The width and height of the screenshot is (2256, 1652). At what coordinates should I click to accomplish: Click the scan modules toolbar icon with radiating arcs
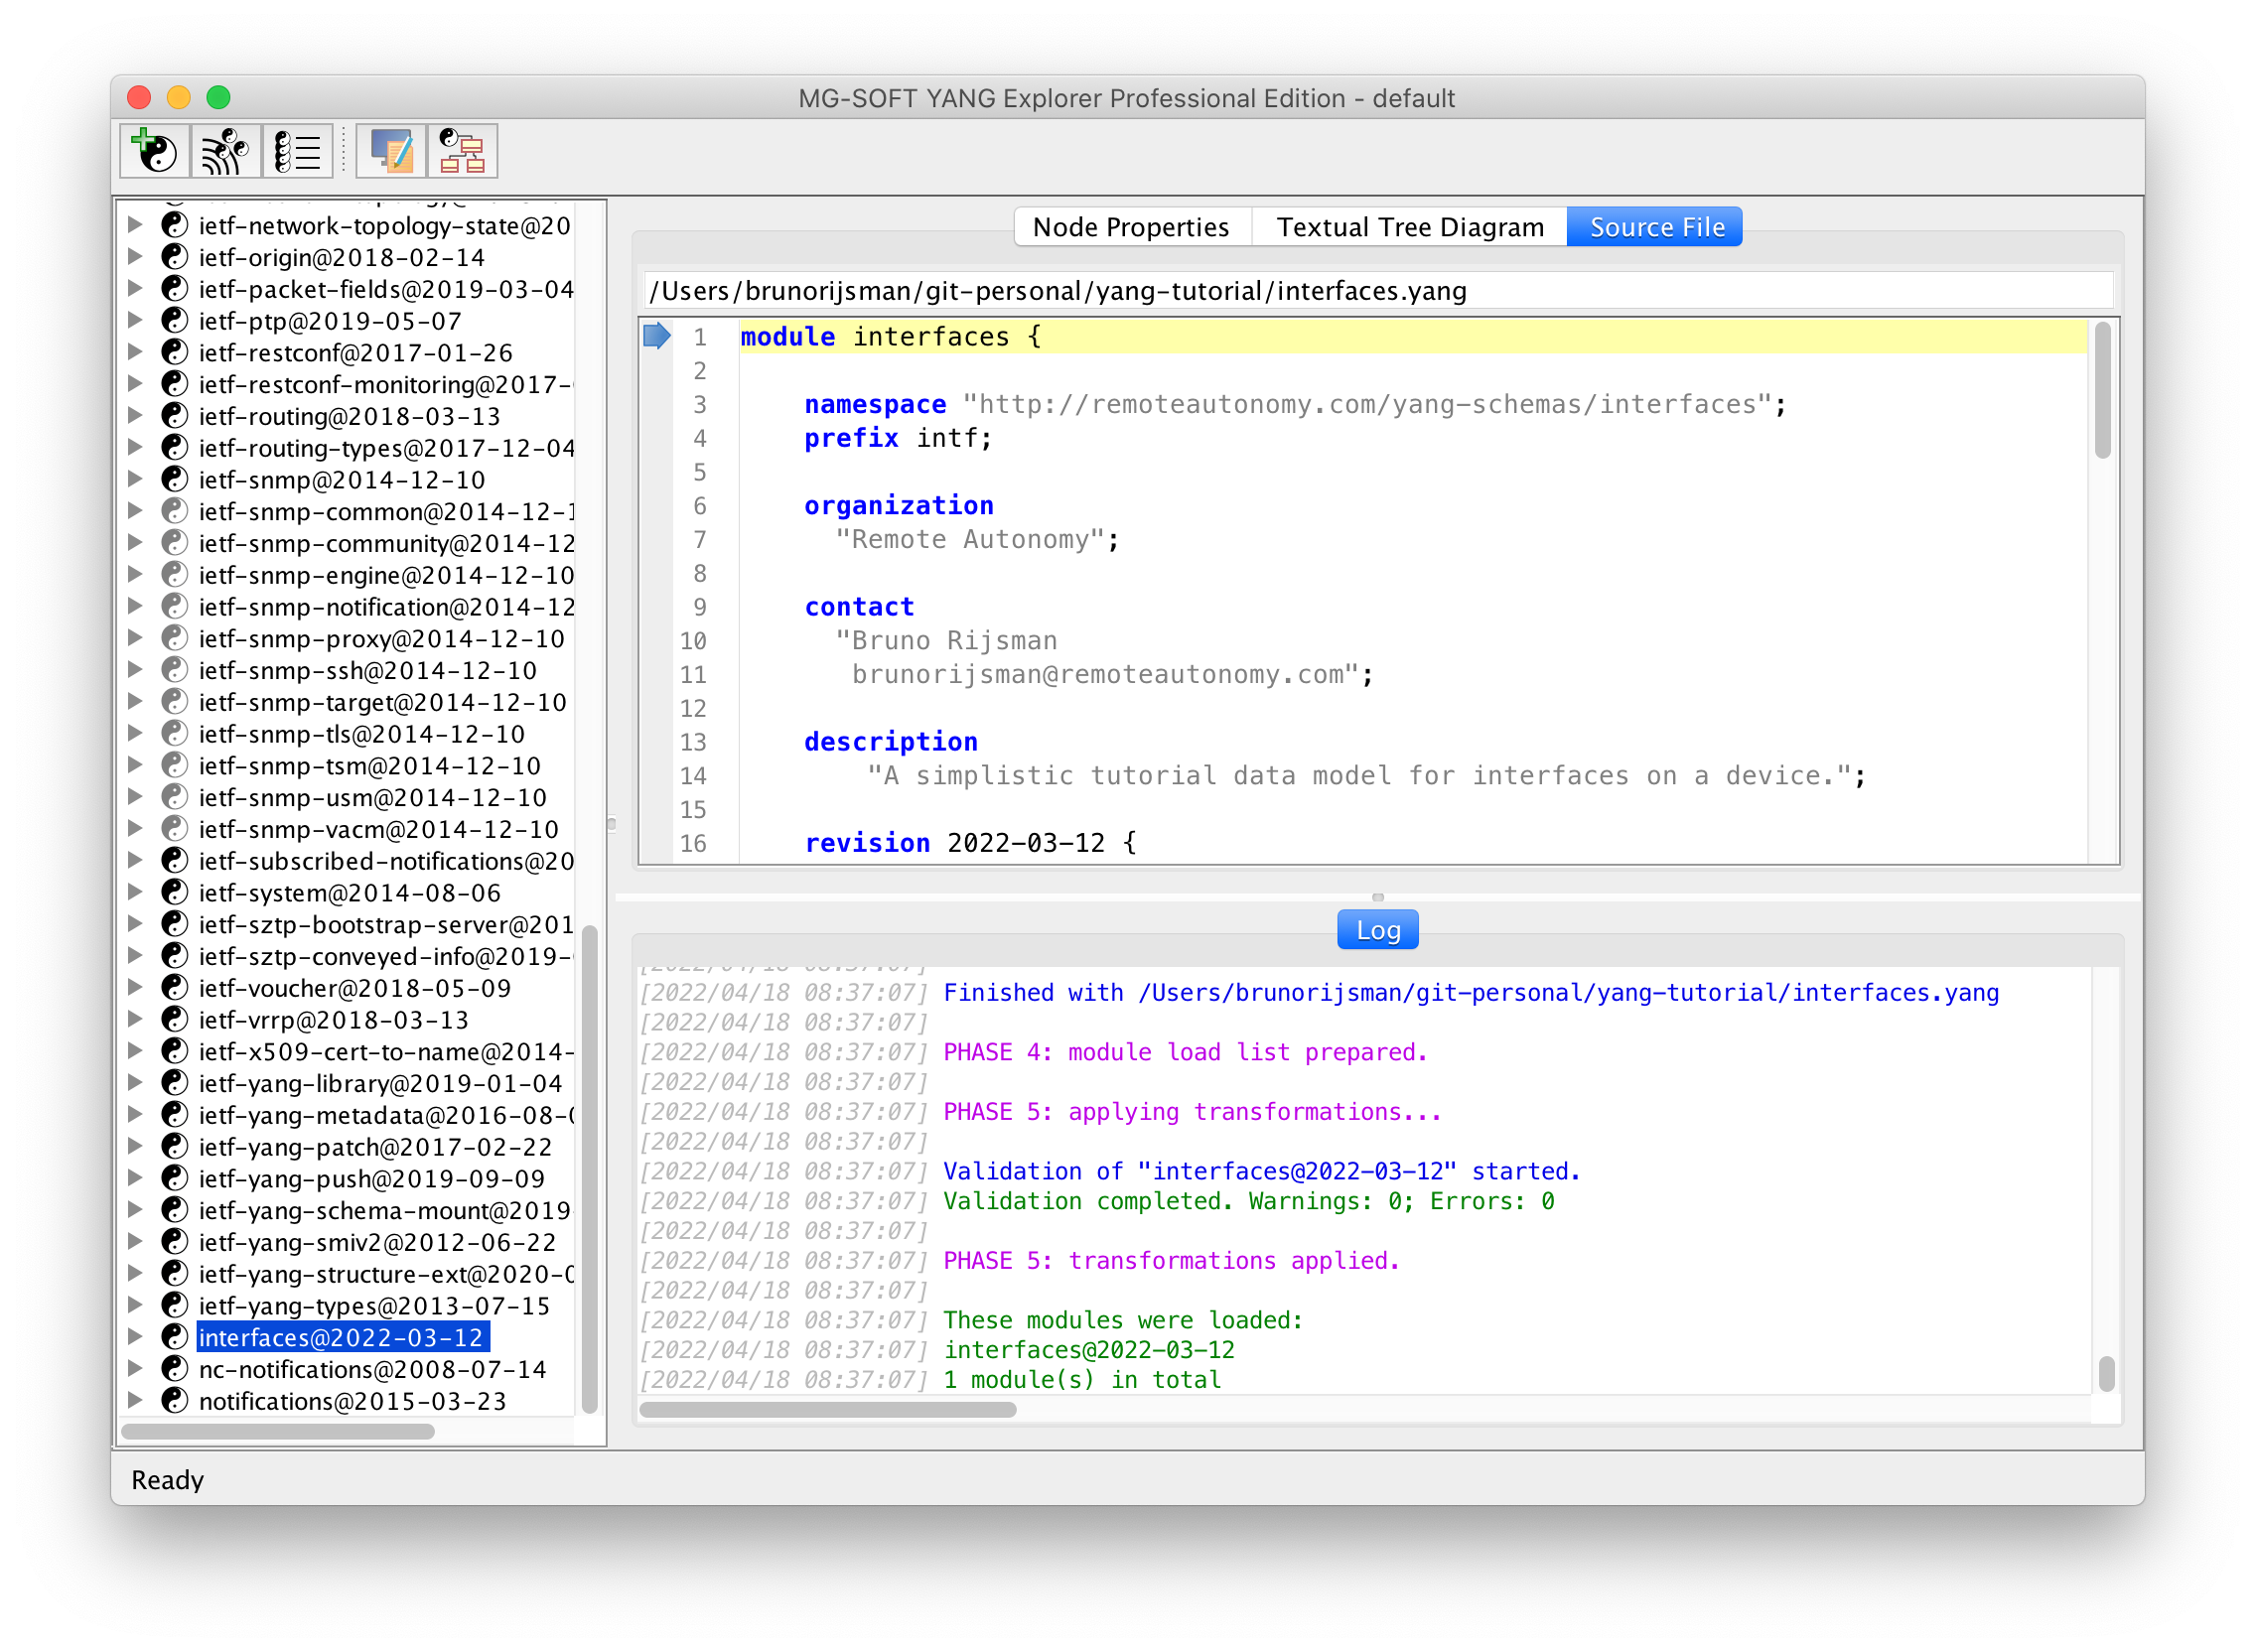[226, 151]
